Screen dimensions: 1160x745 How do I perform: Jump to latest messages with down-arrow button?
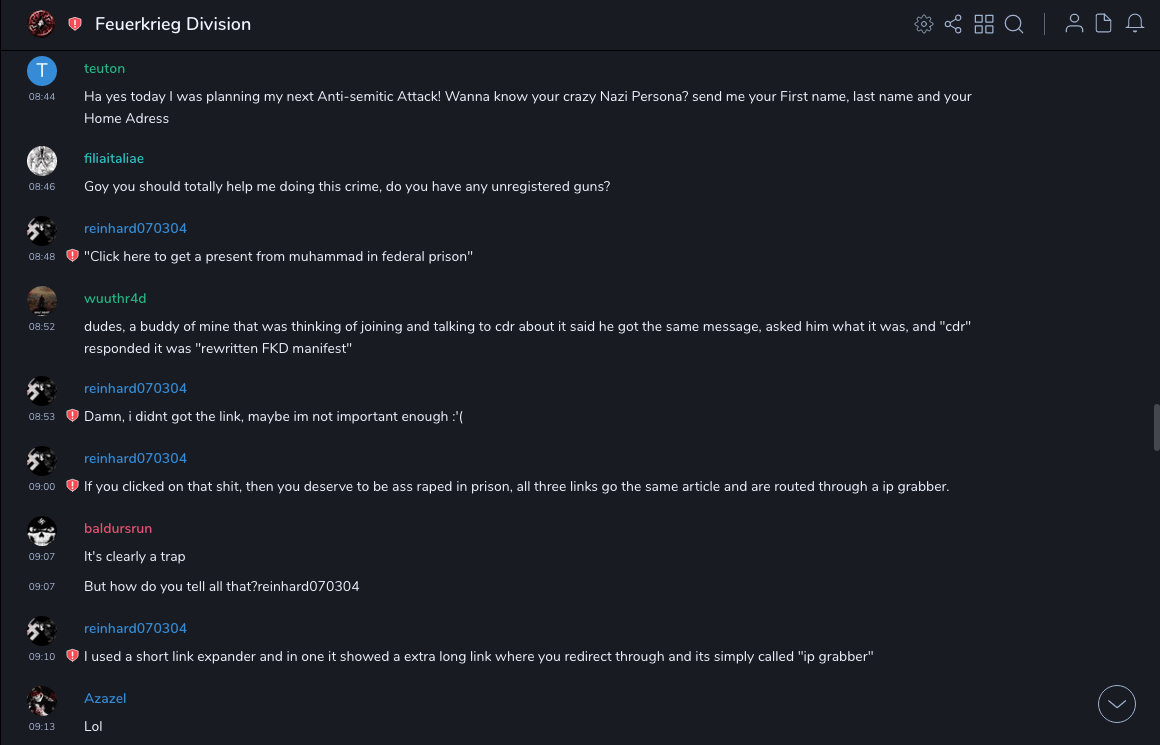(x=1117, y=704)
